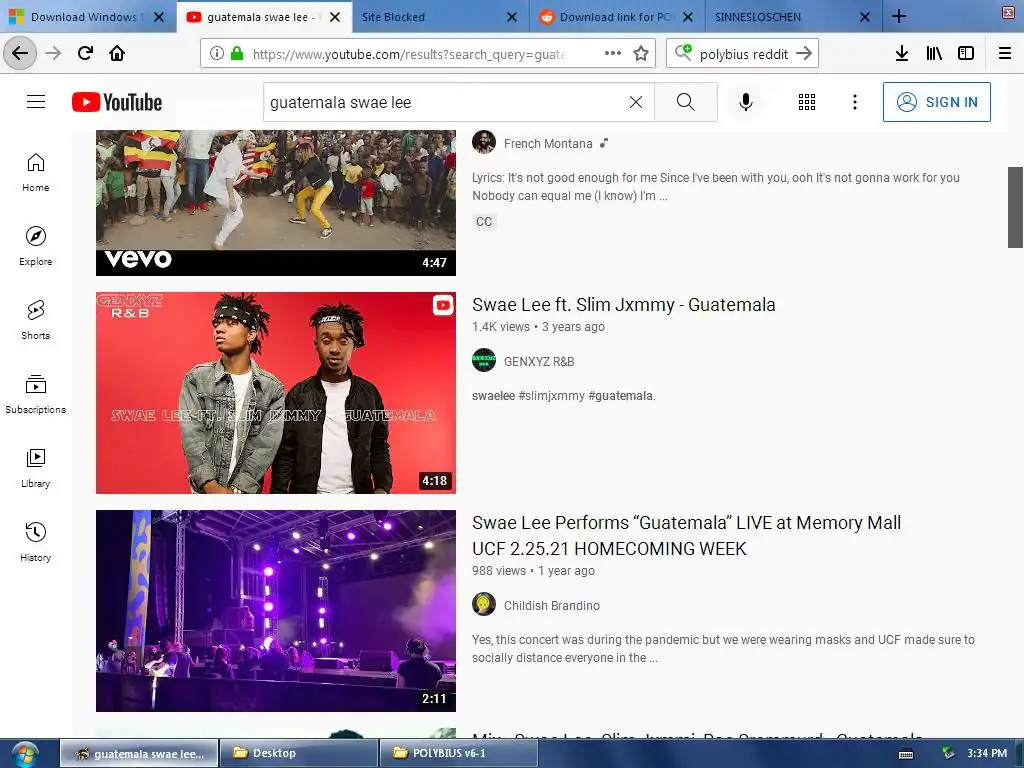This screenshot has height=768, width=1024.
Task: Go to YouTube home via logo
Action: pos(117,102)
